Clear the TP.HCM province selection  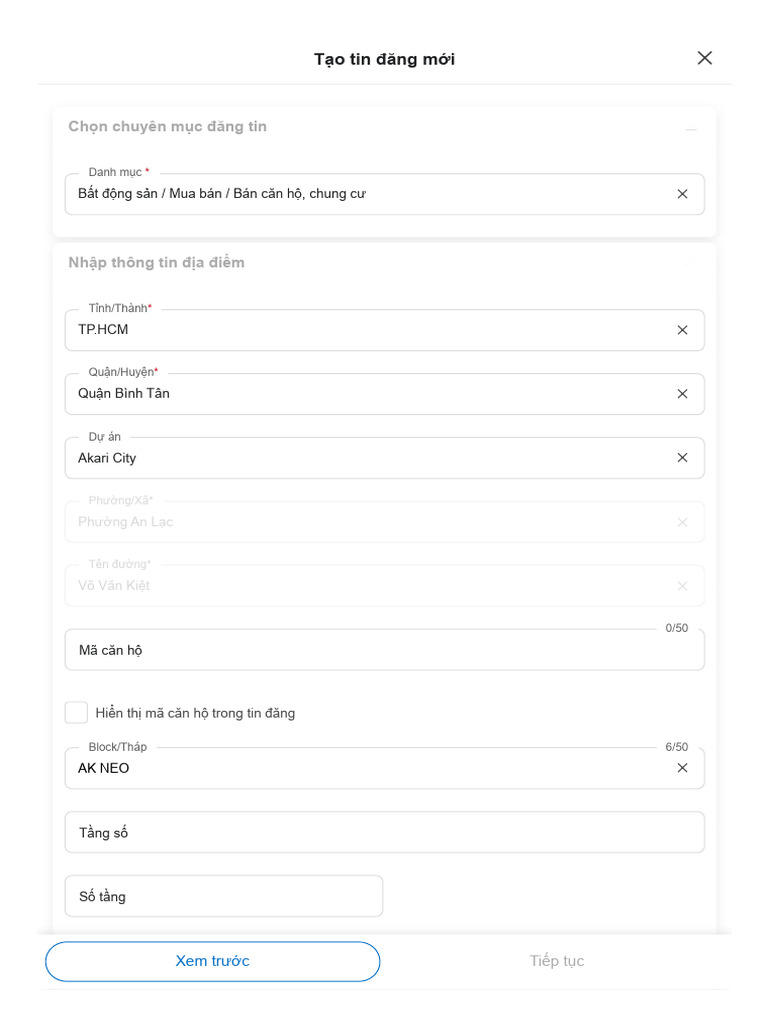click(x=682, y=330)
